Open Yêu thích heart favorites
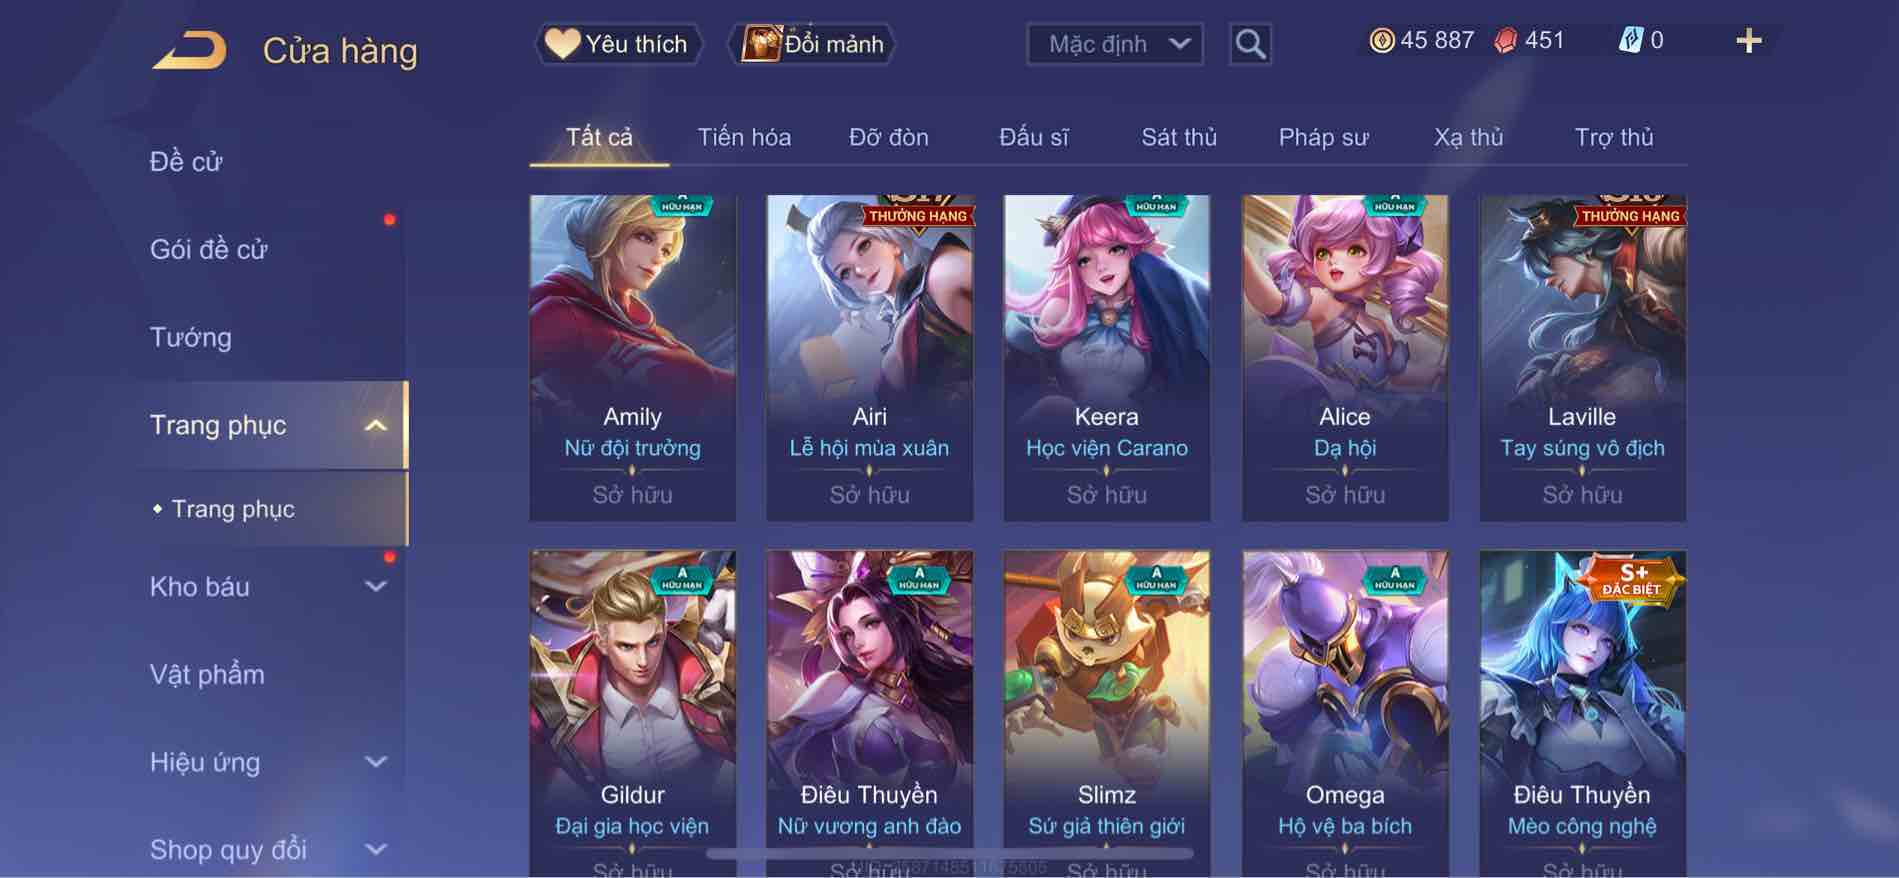This screenshot has width=1899, height=878. (x=617, y=44)
